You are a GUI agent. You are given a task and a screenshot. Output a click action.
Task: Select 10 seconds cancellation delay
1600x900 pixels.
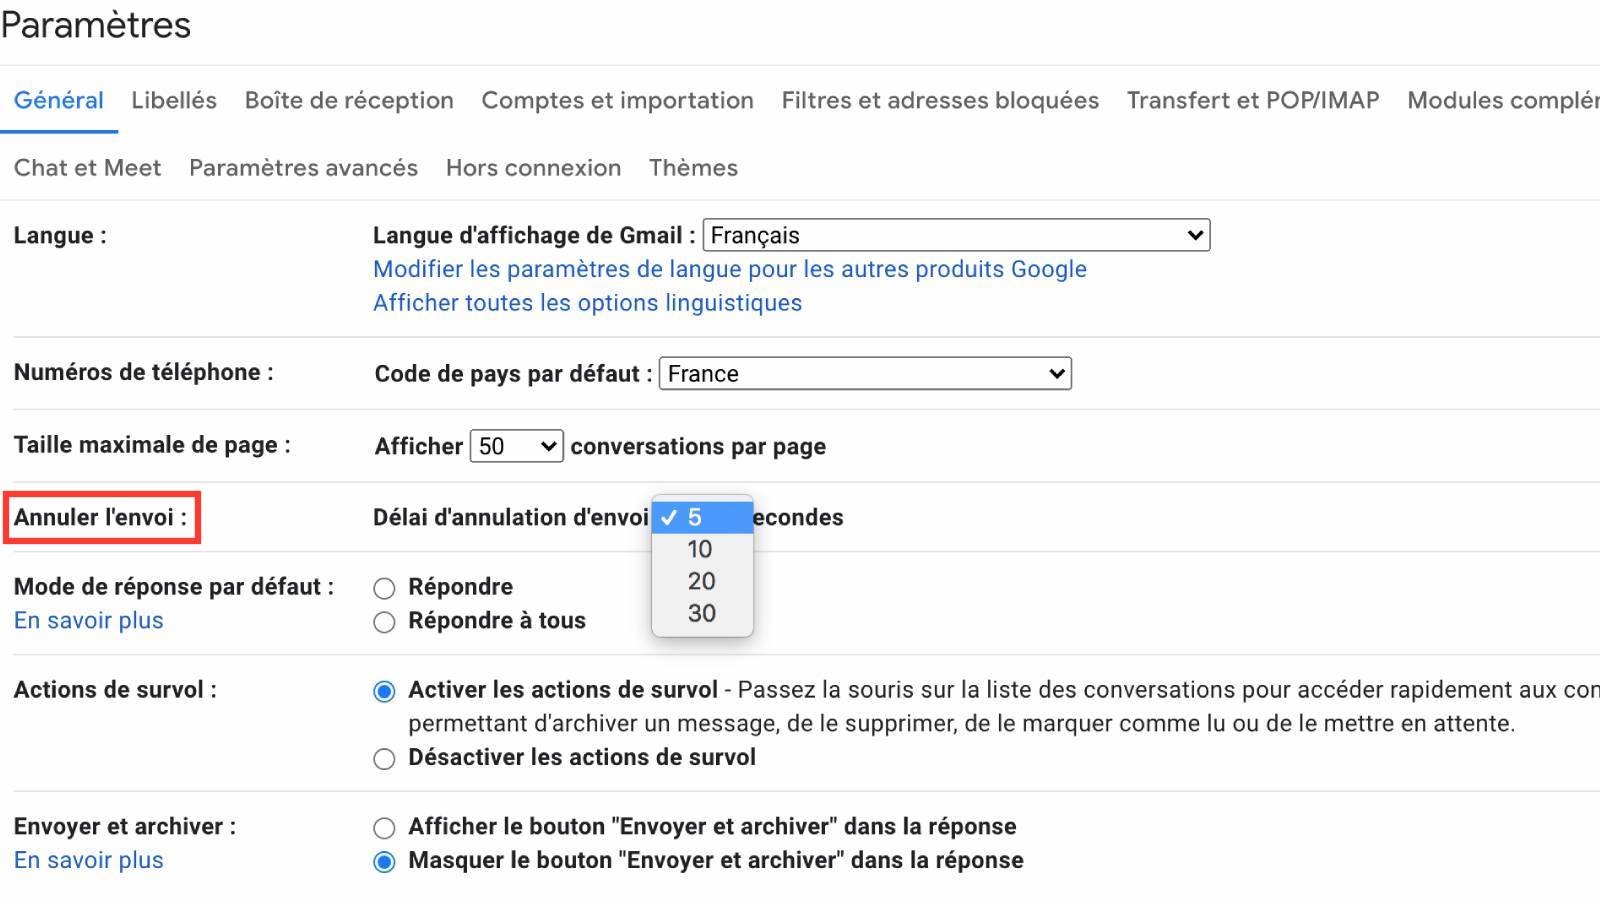click(x=701, y=549)
